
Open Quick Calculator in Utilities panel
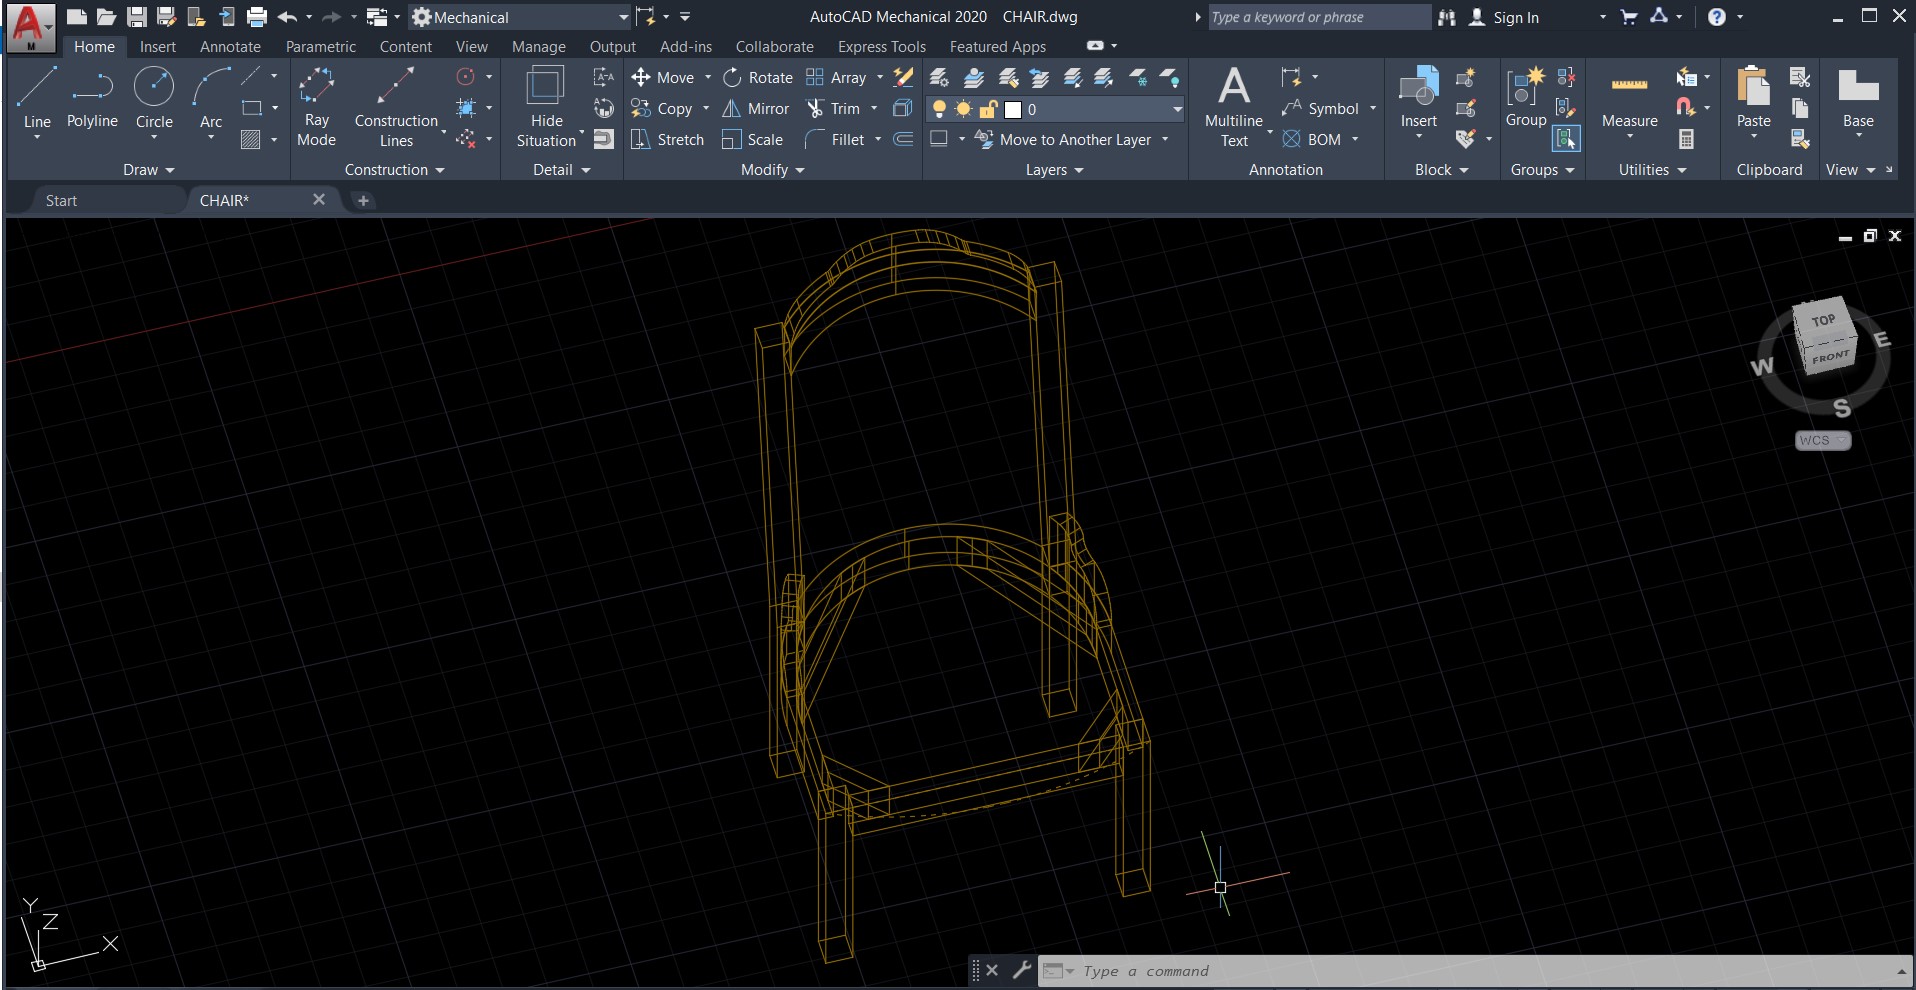coord(1686,139)
